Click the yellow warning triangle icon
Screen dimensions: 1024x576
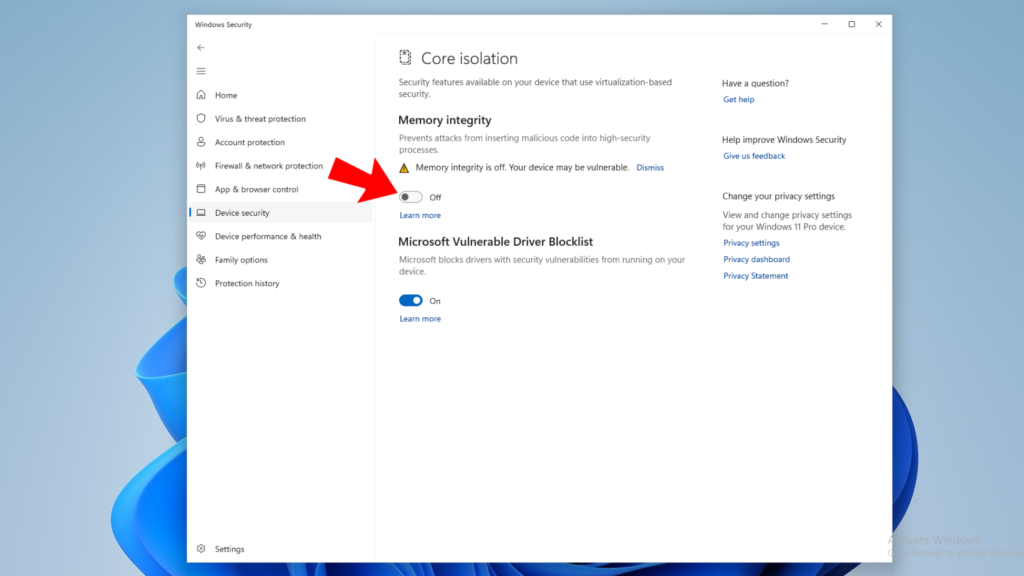[x=404, y=168]
